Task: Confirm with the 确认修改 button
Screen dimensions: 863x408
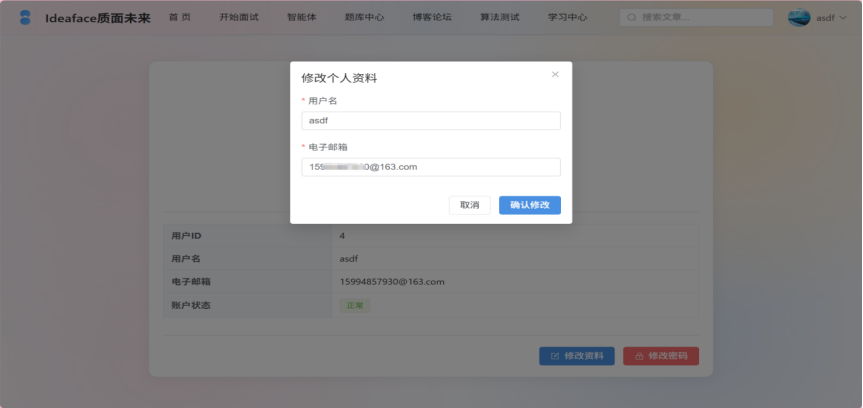Action: [529, 205]
